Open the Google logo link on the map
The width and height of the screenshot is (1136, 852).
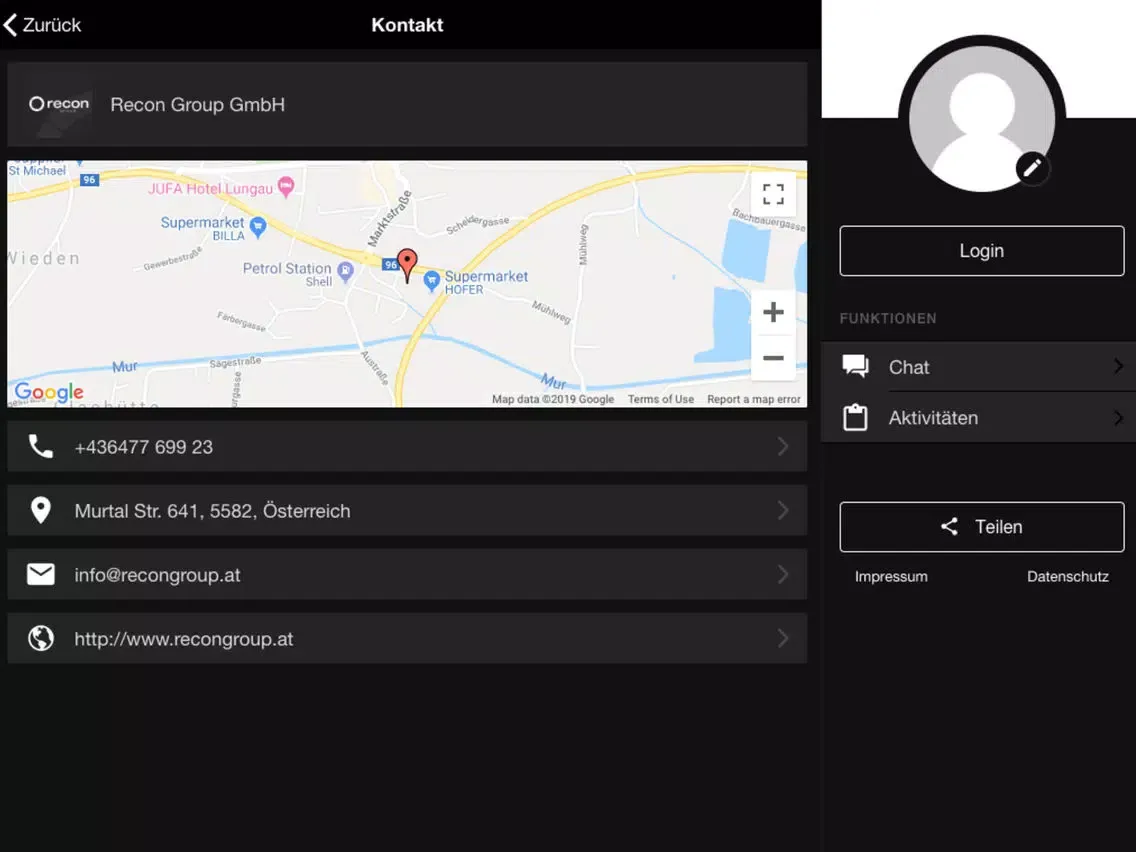(x=49, y=392)
